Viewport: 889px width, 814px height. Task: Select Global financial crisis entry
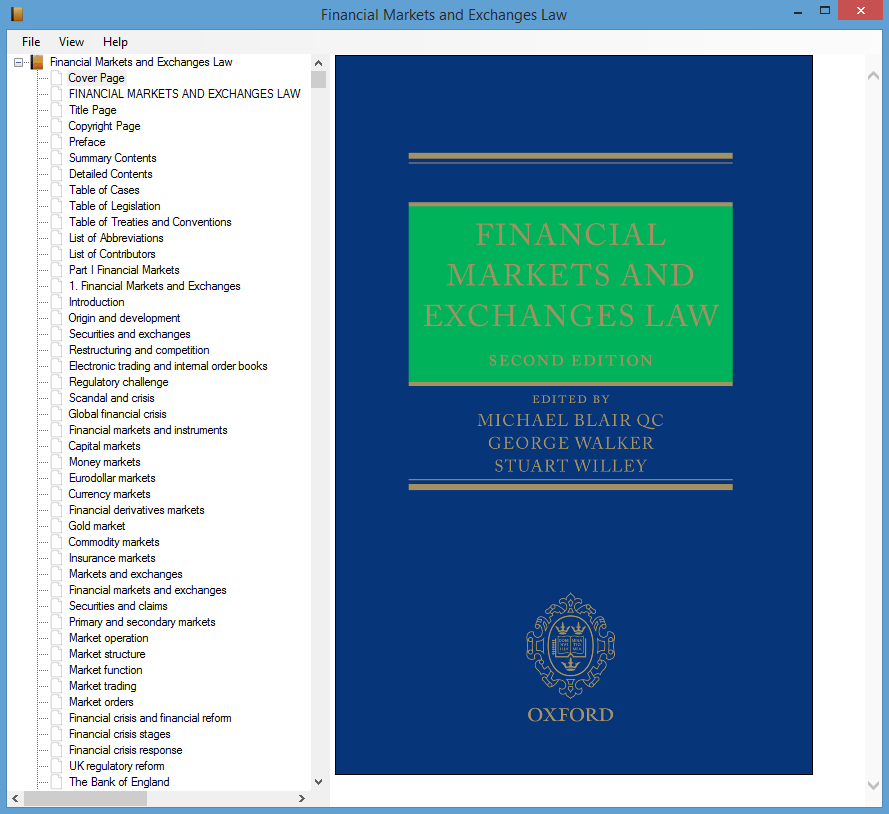point(117,414)
